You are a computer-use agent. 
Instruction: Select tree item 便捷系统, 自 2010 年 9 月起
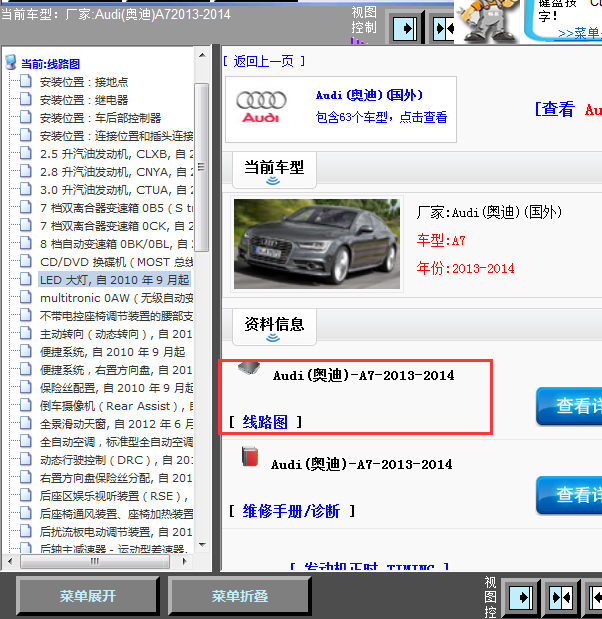[113, 352]
